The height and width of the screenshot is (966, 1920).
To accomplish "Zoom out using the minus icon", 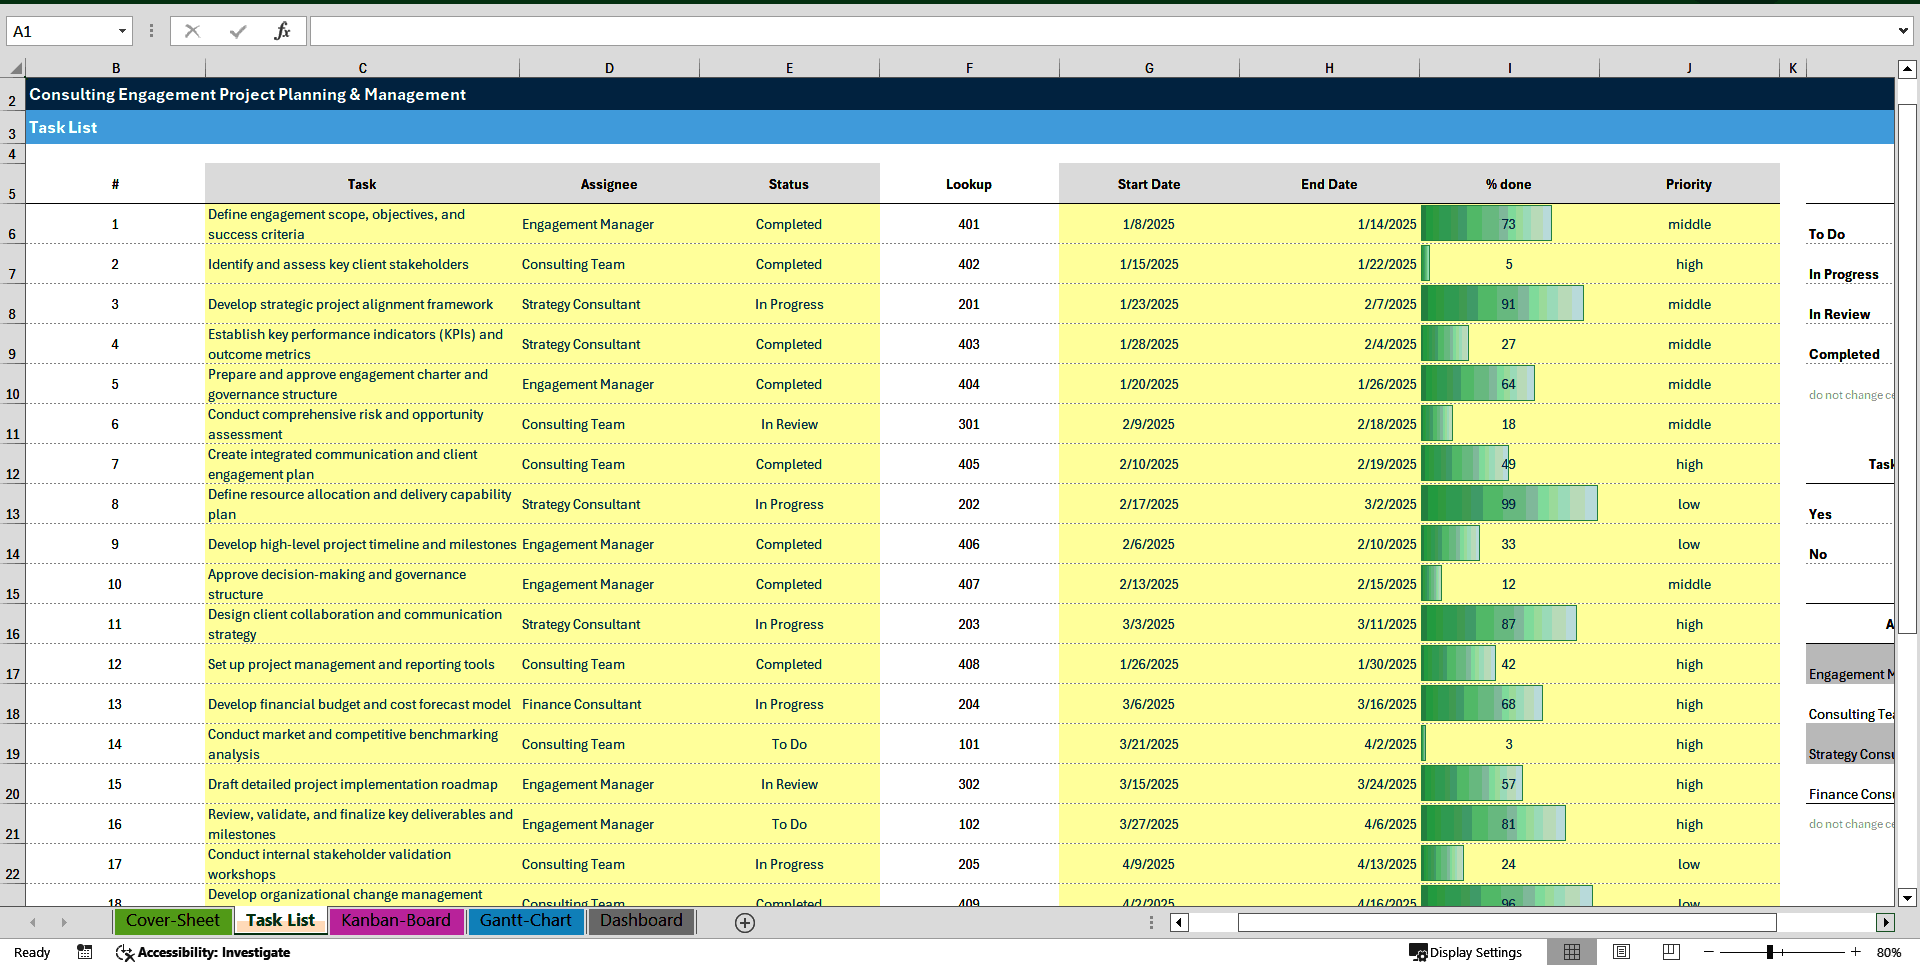I will click(x=1710, y=952).
